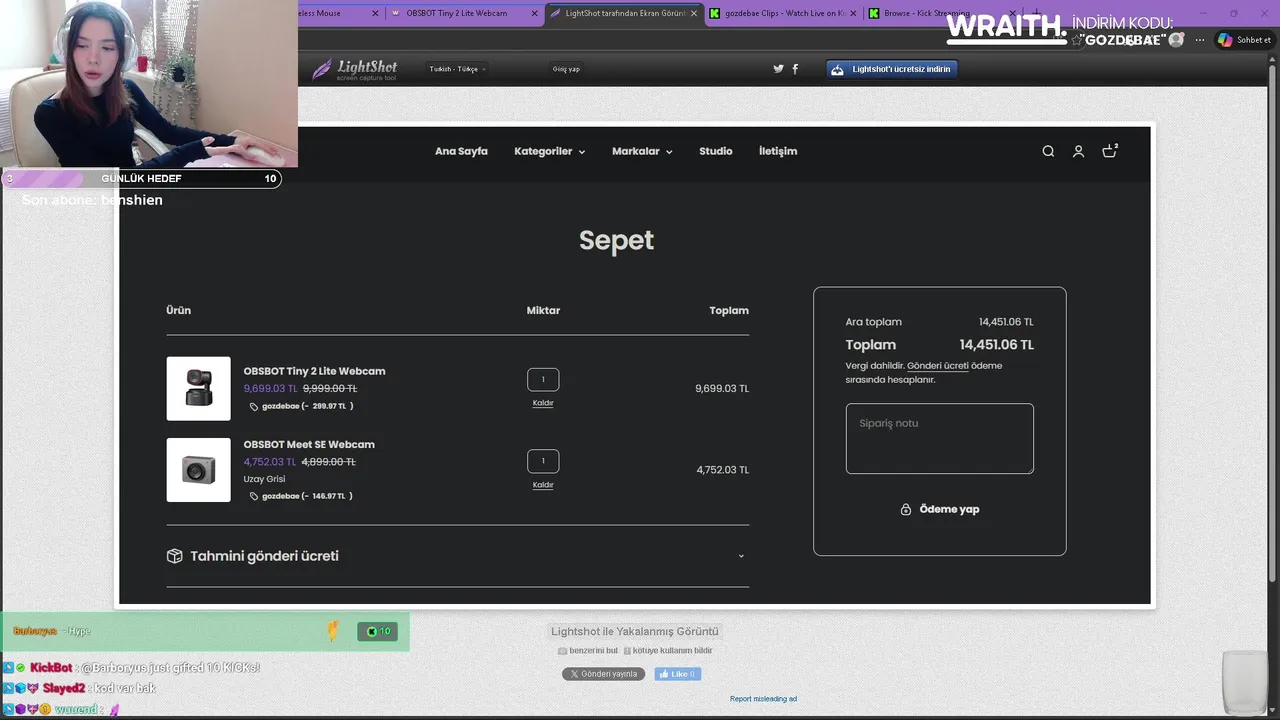The width and height of the screenshot is (1280, 720).
Task: Switch to gozdebae Clips Kick tab
Action: pyautogui.click(x=783, y=13)
